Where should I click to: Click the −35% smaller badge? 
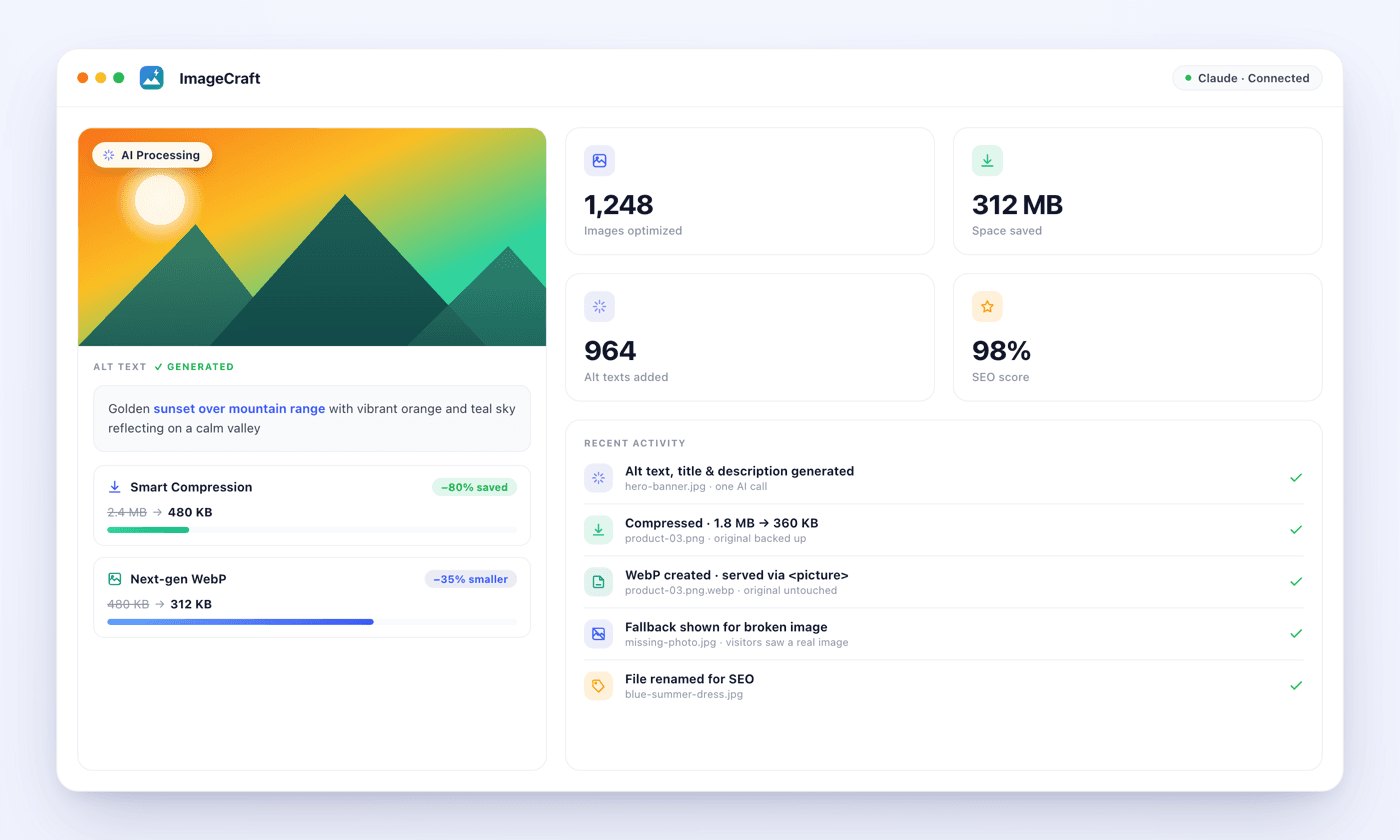(470, 579)
